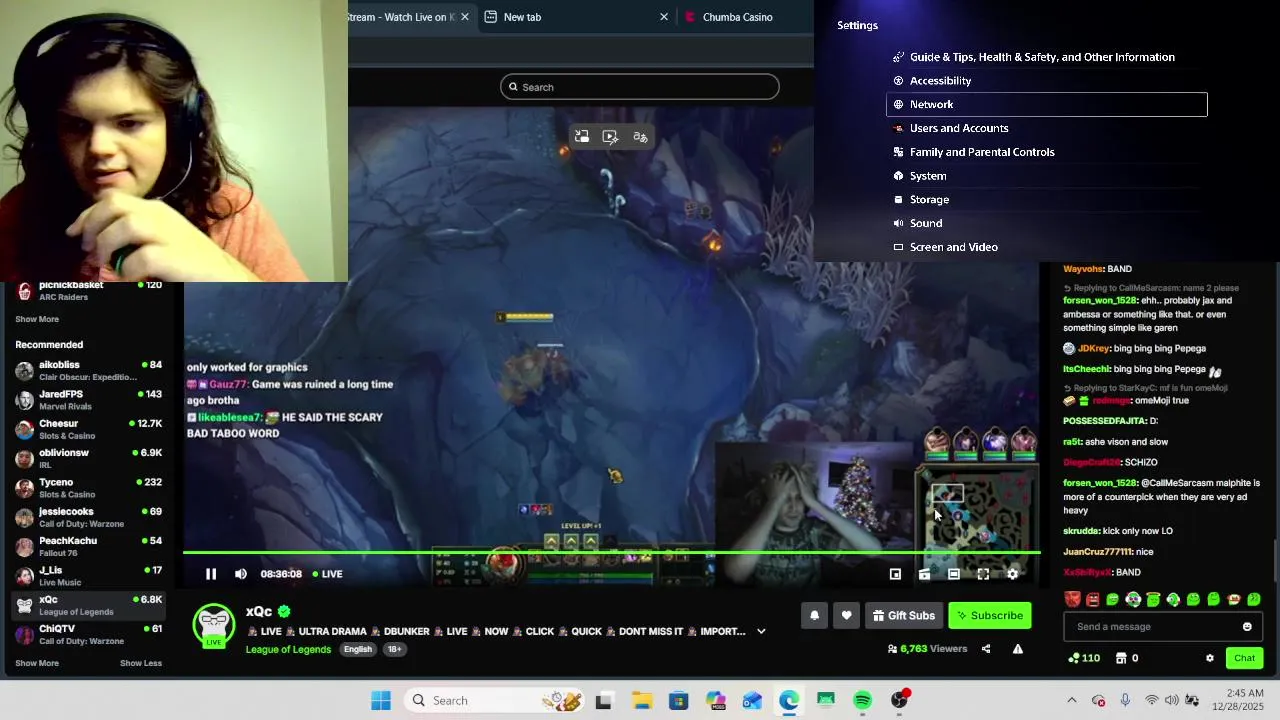Open Tyceno channel in sidebar
Screen dimensions: 1280x720
click(x=88, y=488)
